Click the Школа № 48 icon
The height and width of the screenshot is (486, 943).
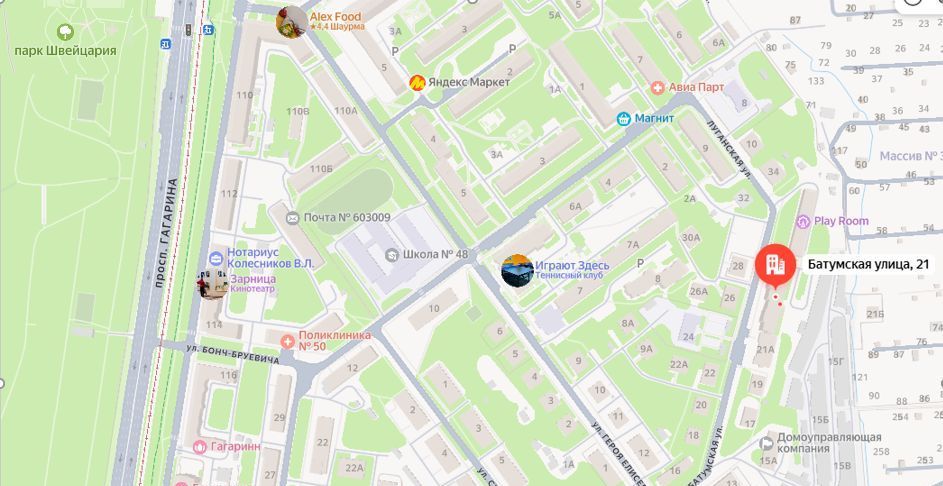(x=392, y=255)
